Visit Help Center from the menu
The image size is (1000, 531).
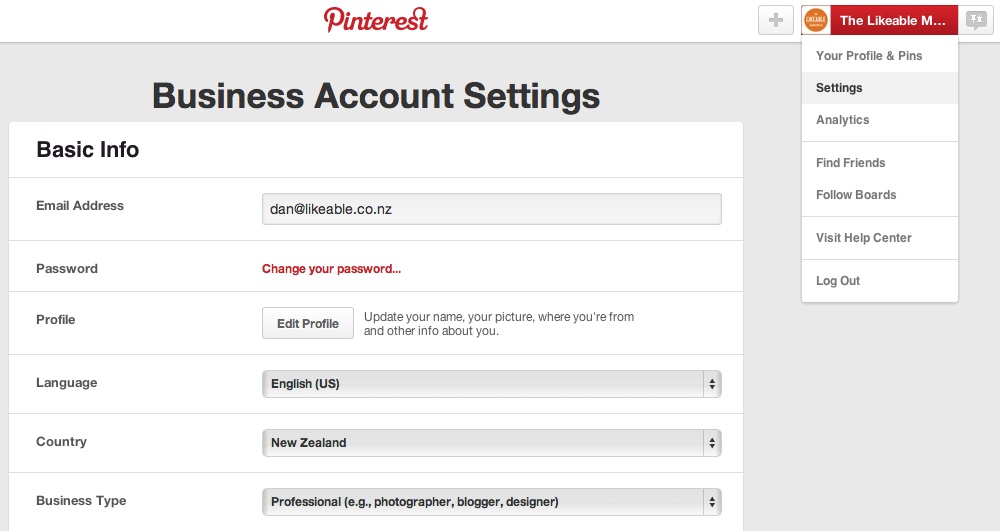(864, 238)
